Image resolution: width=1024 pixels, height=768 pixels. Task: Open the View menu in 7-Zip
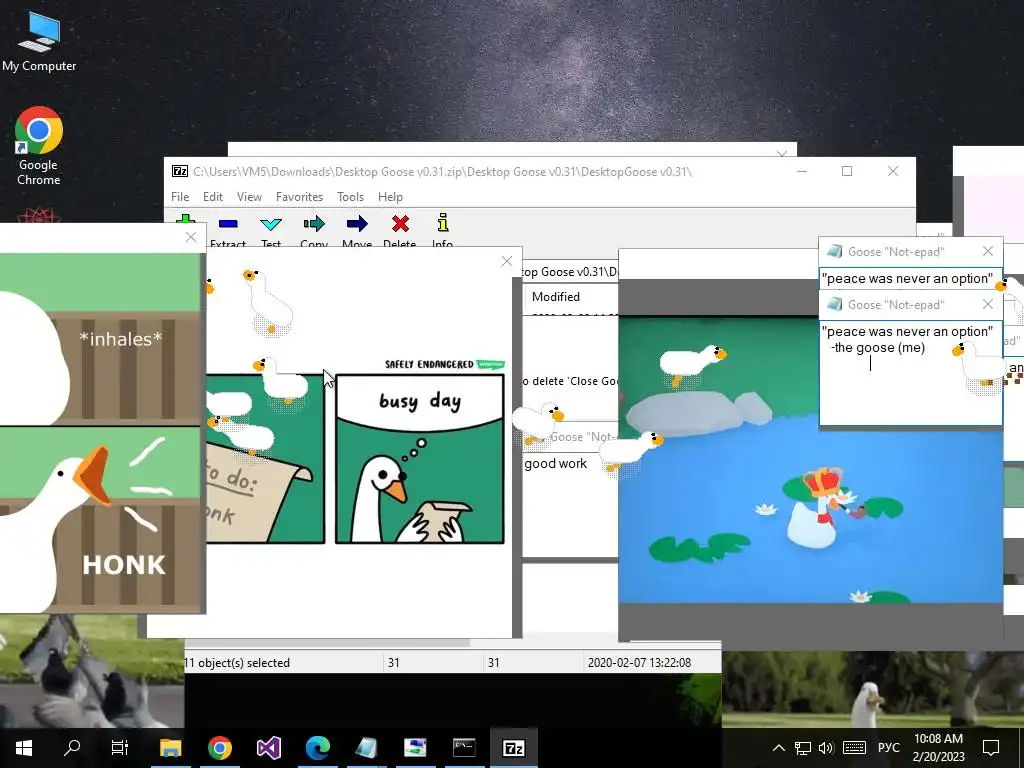pyautogui.click(x=249, y=197)
